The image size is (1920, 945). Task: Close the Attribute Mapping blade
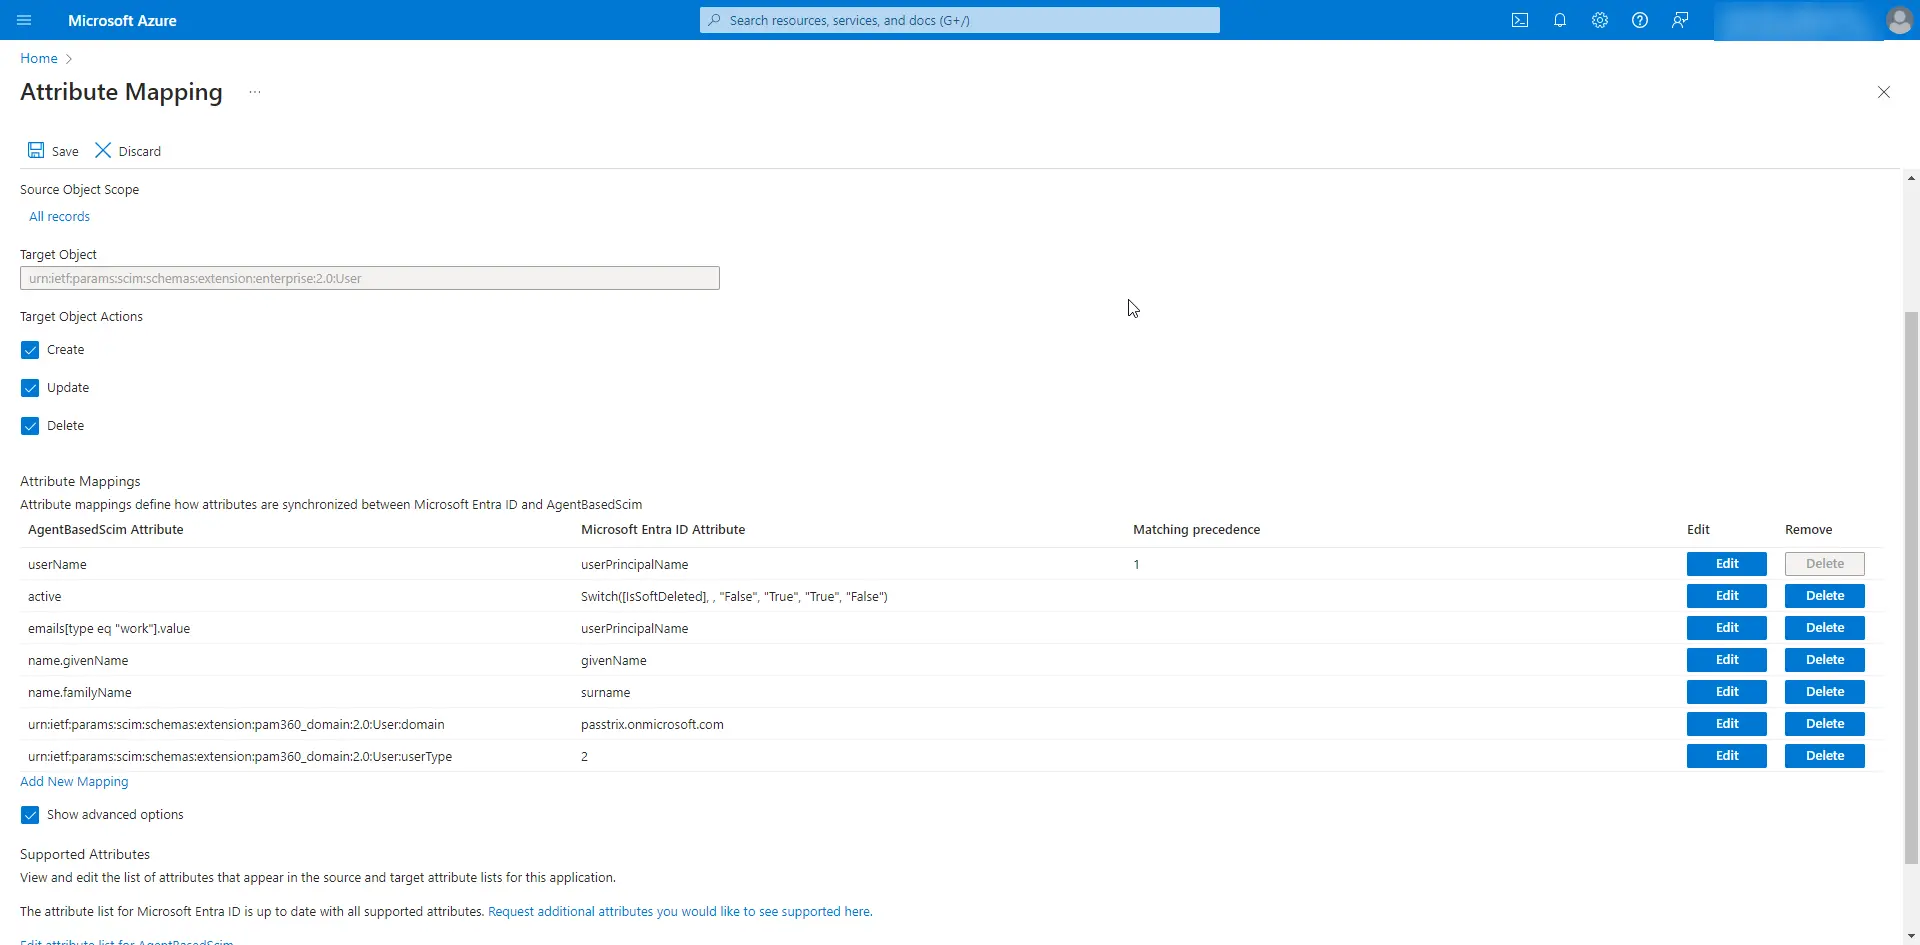click(x=1884, y=92)
